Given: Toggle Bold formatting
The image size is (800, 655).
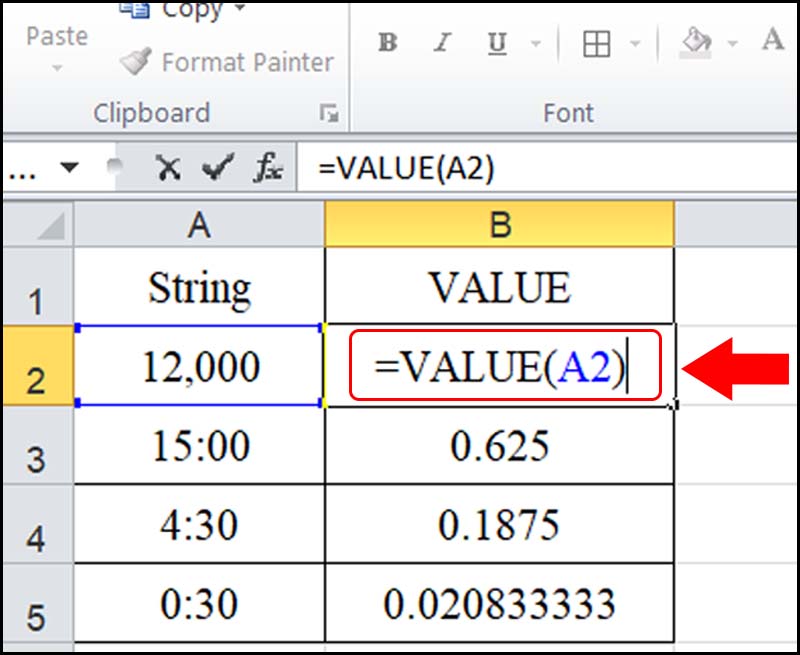Looking at the screenshot, I should click(388, 42).
